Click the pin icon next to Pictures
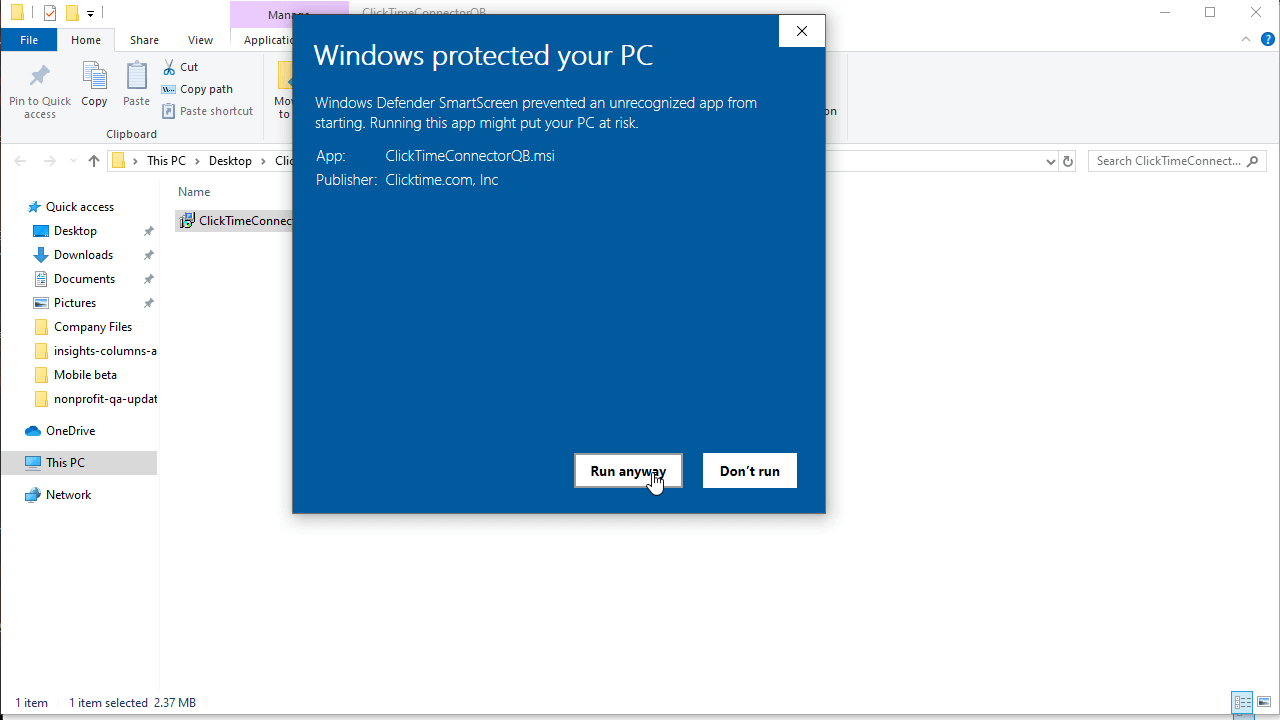The height and width of the screenshot is (720, 1280). click(149, 303)
